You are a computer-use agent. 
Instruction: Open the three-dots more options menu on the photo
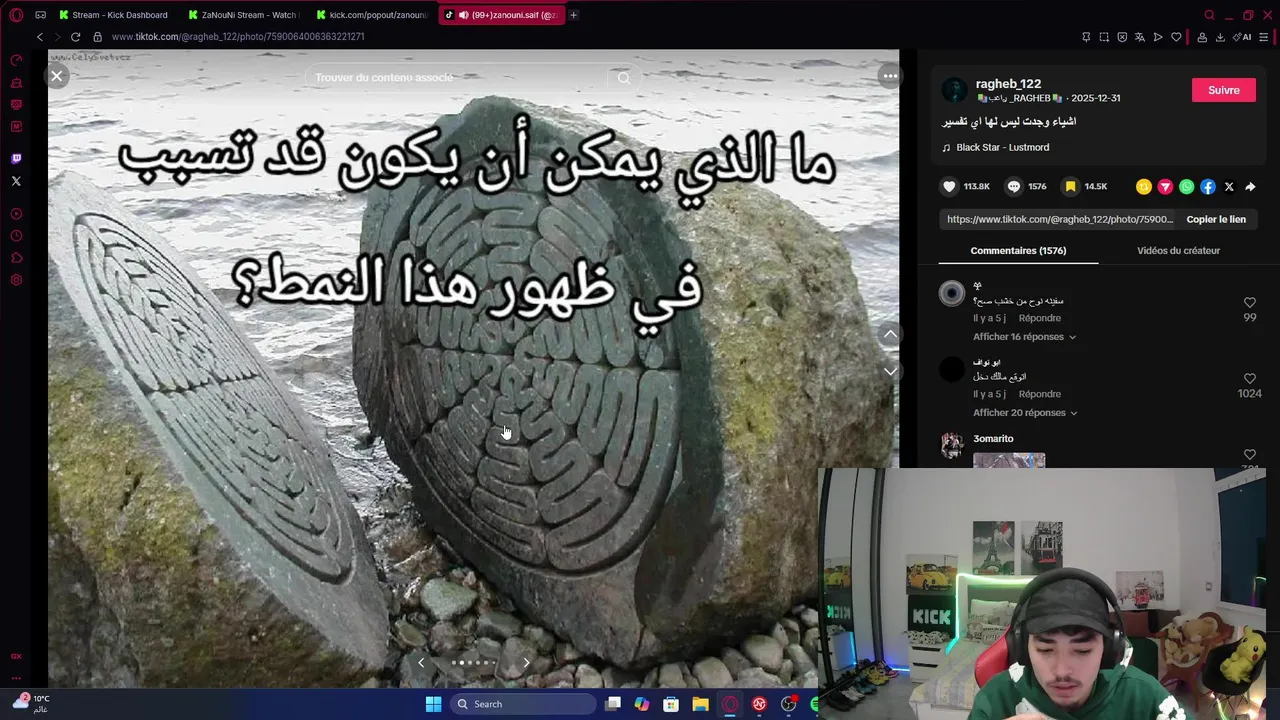click(x=889, y=76)
